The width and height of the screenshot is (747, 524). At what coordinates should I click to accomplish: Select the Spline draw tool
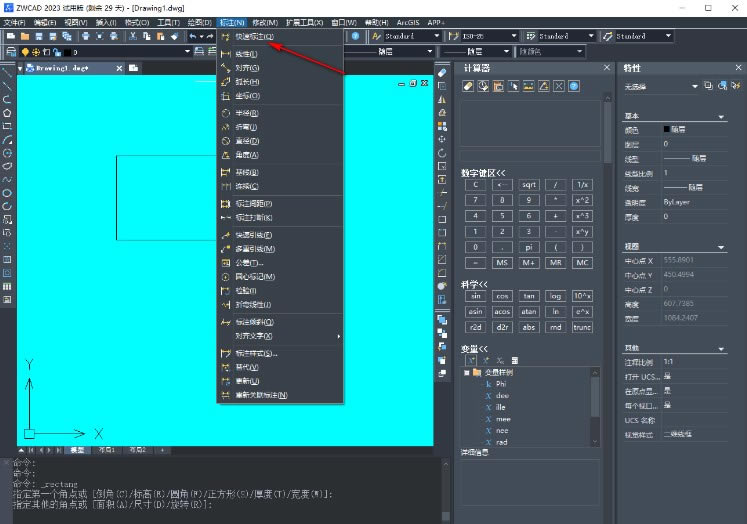(7, 180)
